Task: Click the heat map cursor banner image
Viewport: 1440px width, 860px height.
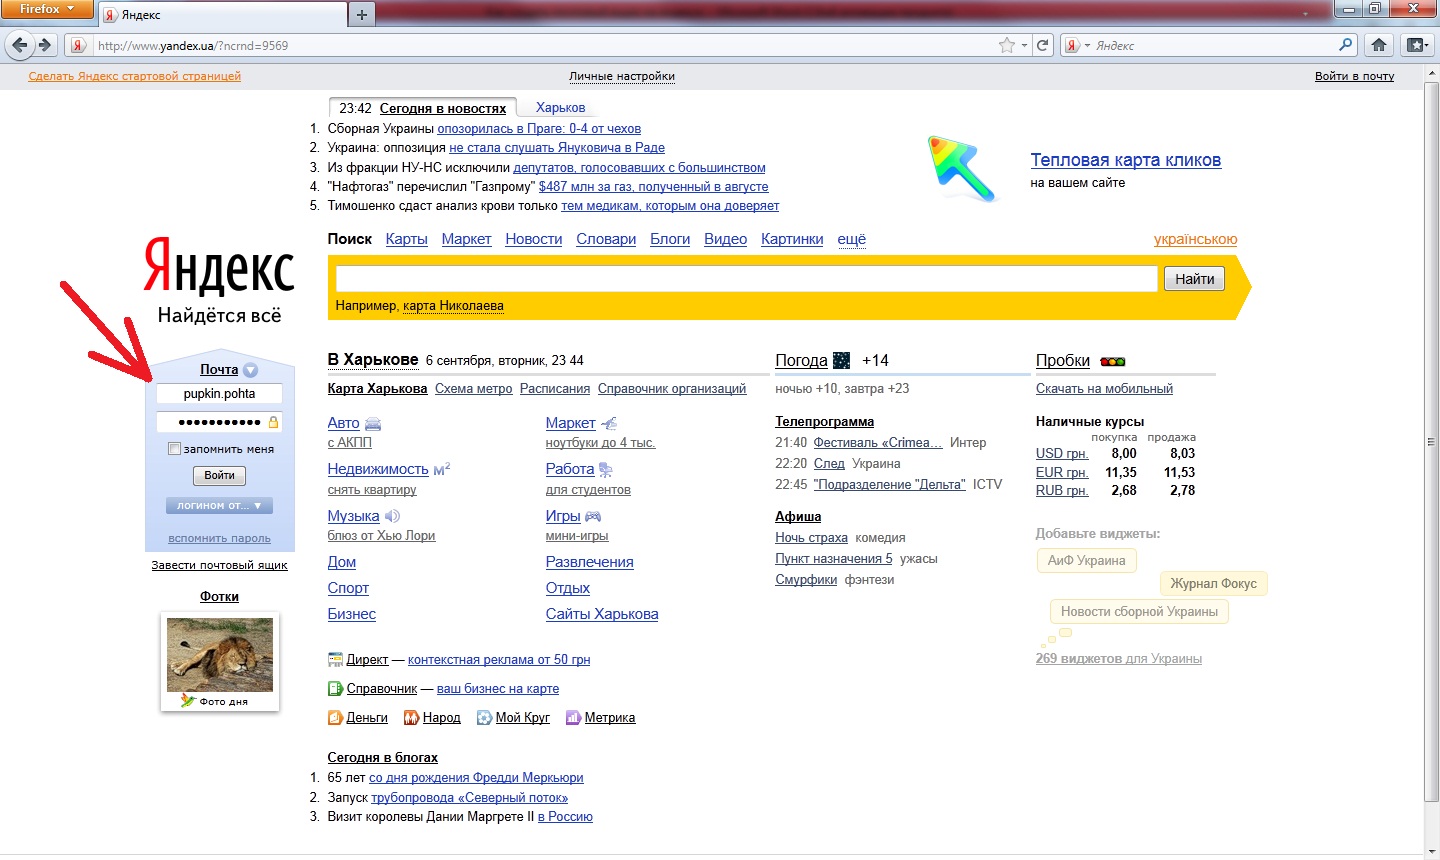Action: (963, 168)
